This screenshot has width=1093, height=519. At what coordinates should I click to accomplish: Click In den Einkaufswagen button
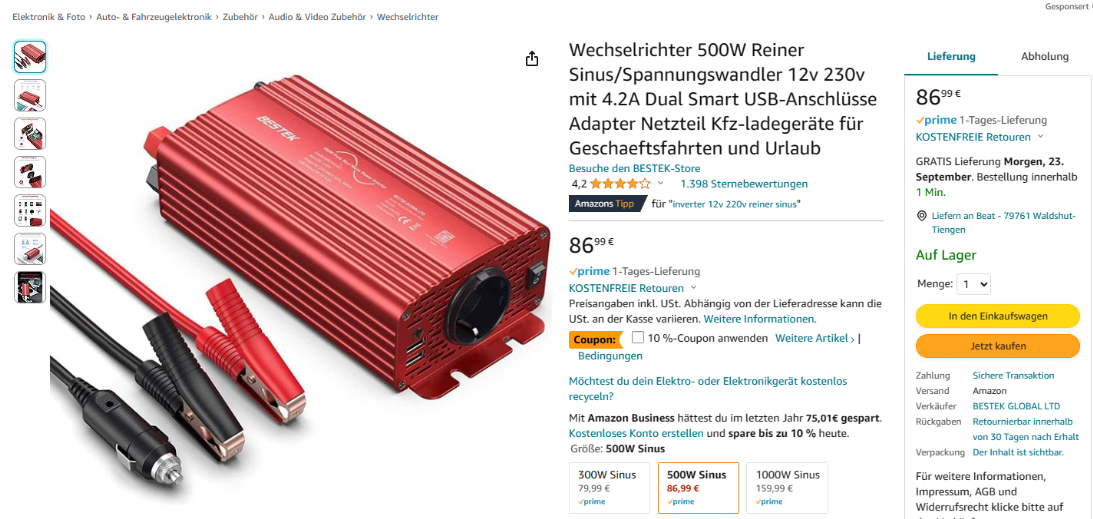pos(998,316)
